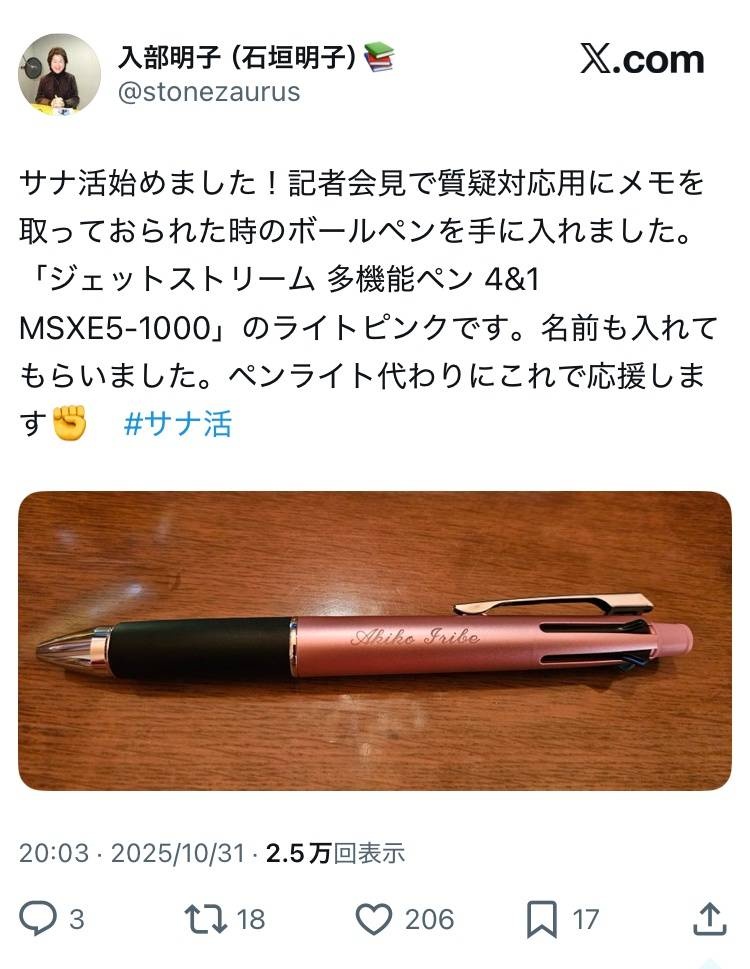Click the repost count 18
The height and width of the screenshot is (969, 750).
click(250, 920)
